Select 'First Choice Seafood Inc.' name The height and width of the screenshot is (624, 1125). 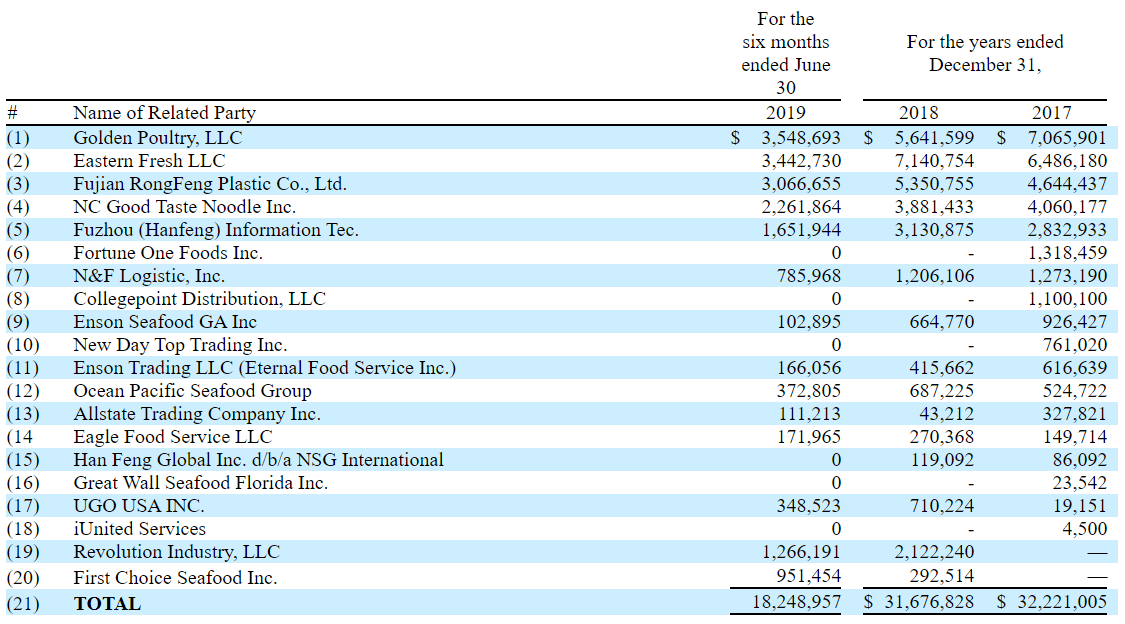pos(175,577)
